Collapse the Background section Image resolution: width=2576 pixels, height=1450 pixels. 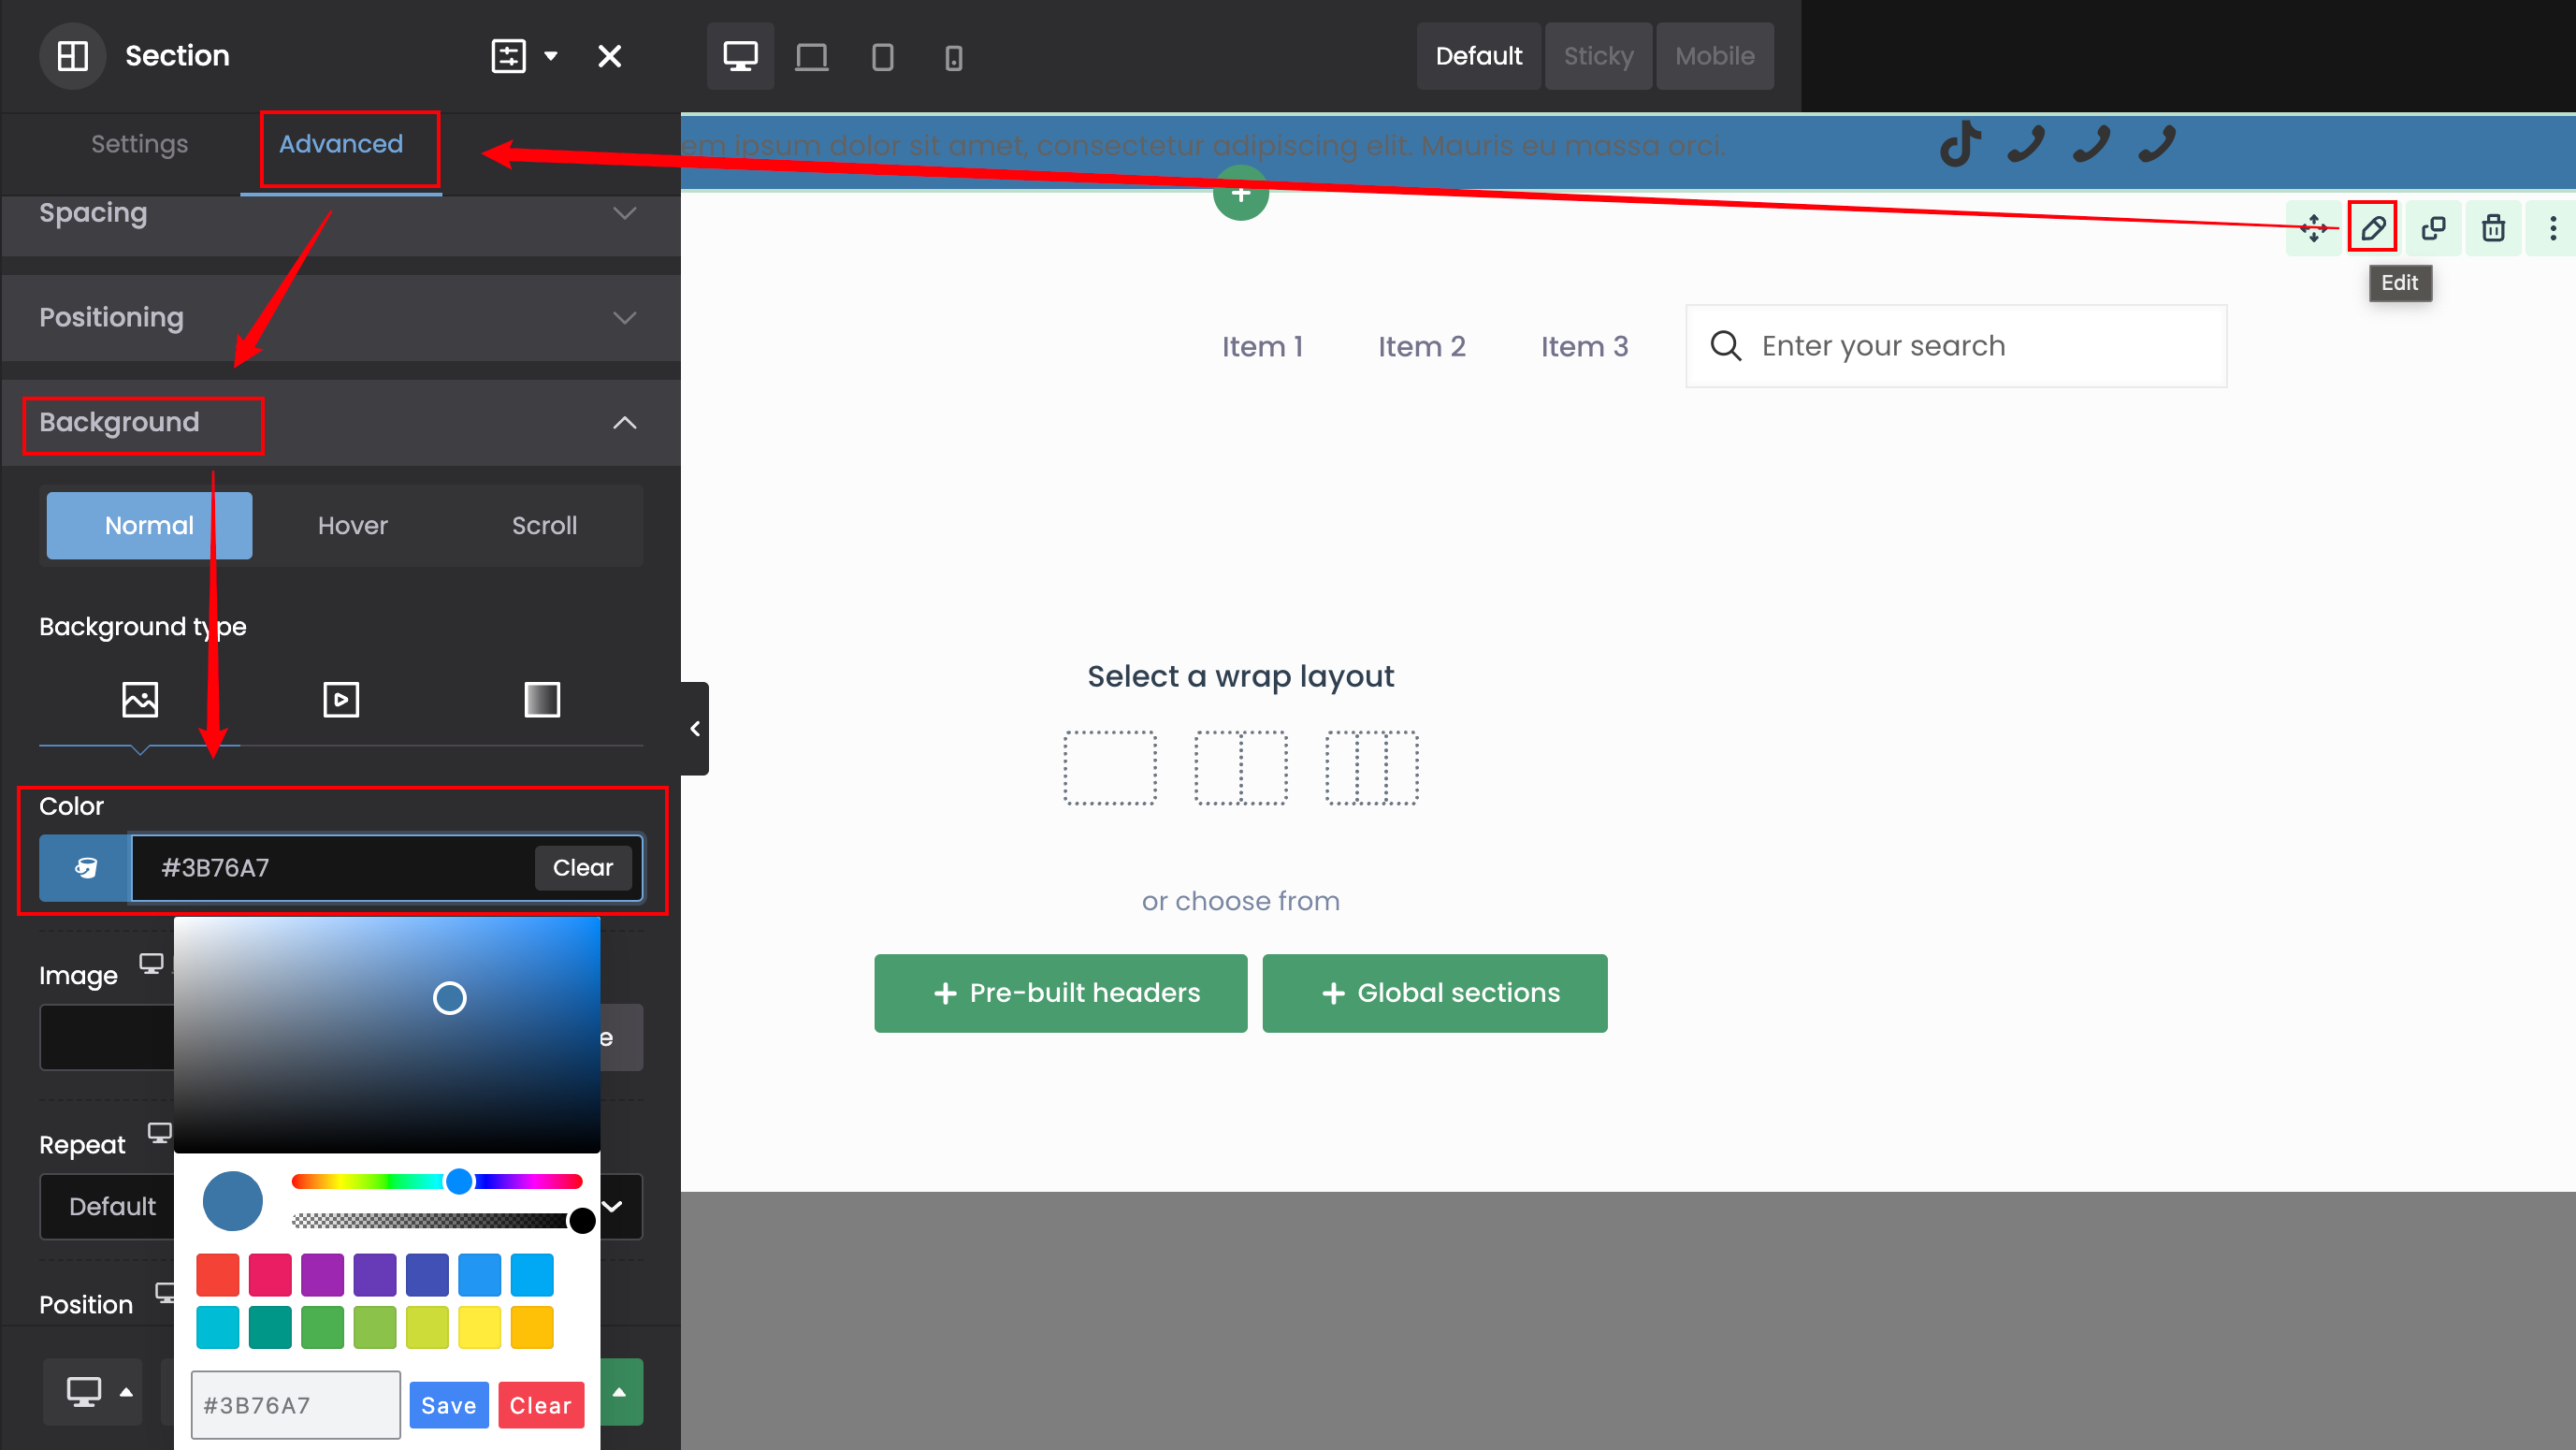point(625,421)
